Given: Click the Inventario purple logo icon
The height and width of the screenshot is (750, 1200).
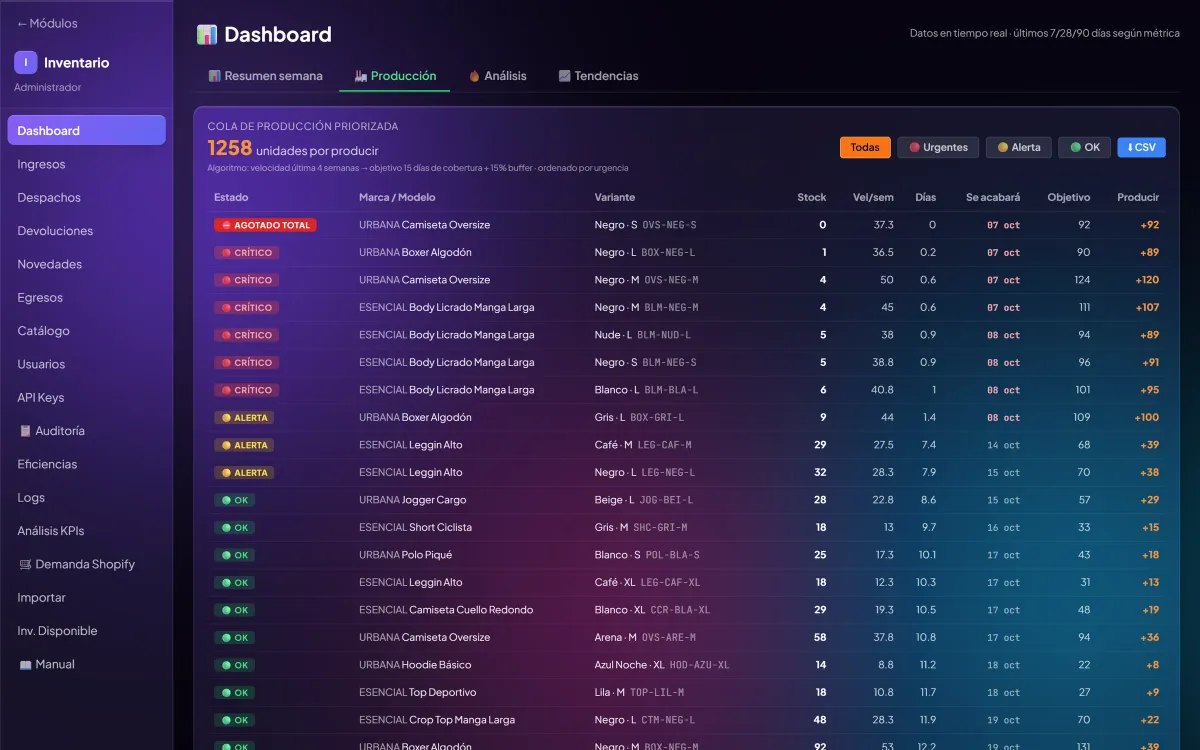Looking at the screenshot, I should click(26, 62).
